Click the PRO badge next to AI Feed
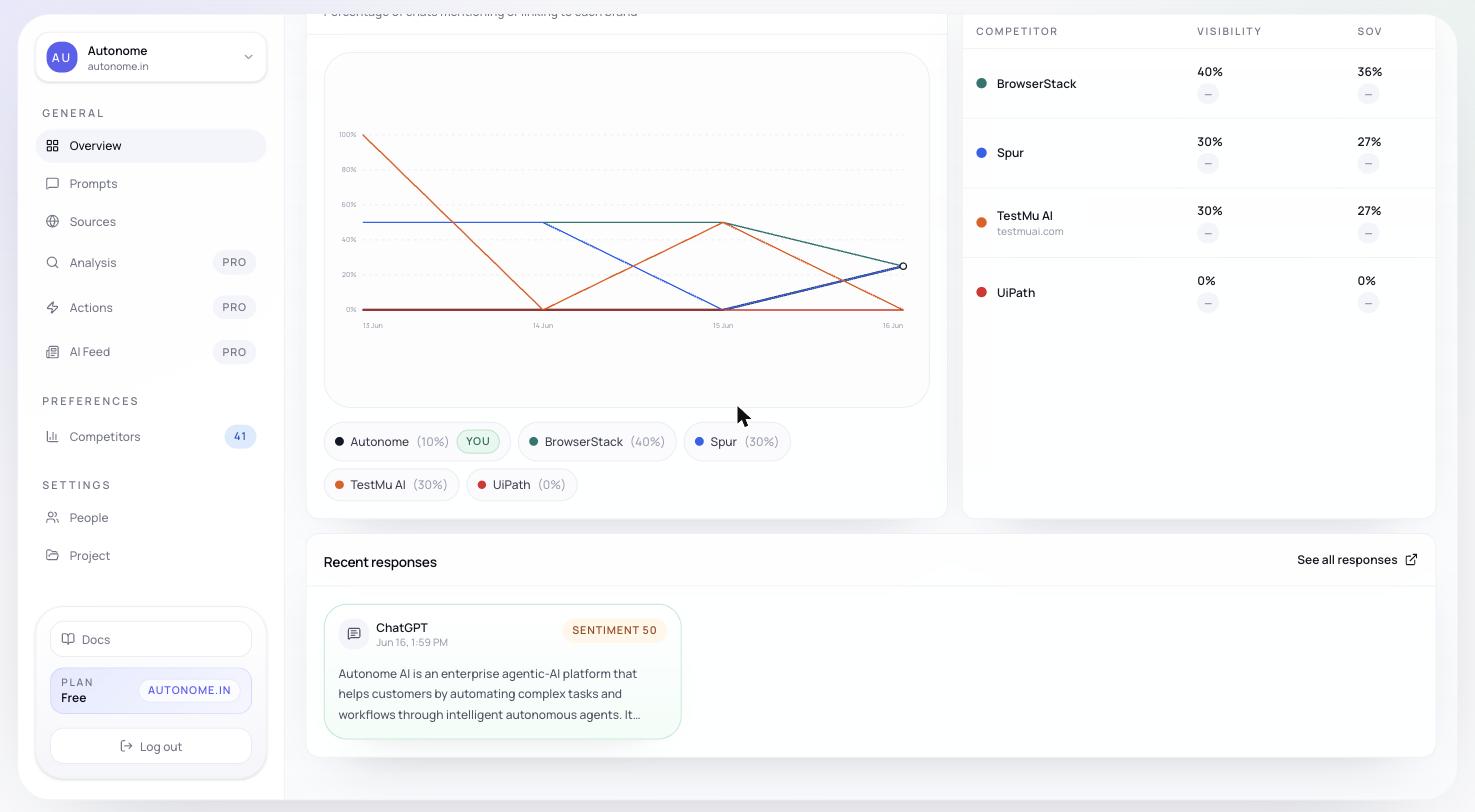This screenshot has width=1475, height=812. pyautogui.click(x=234, y=352)
